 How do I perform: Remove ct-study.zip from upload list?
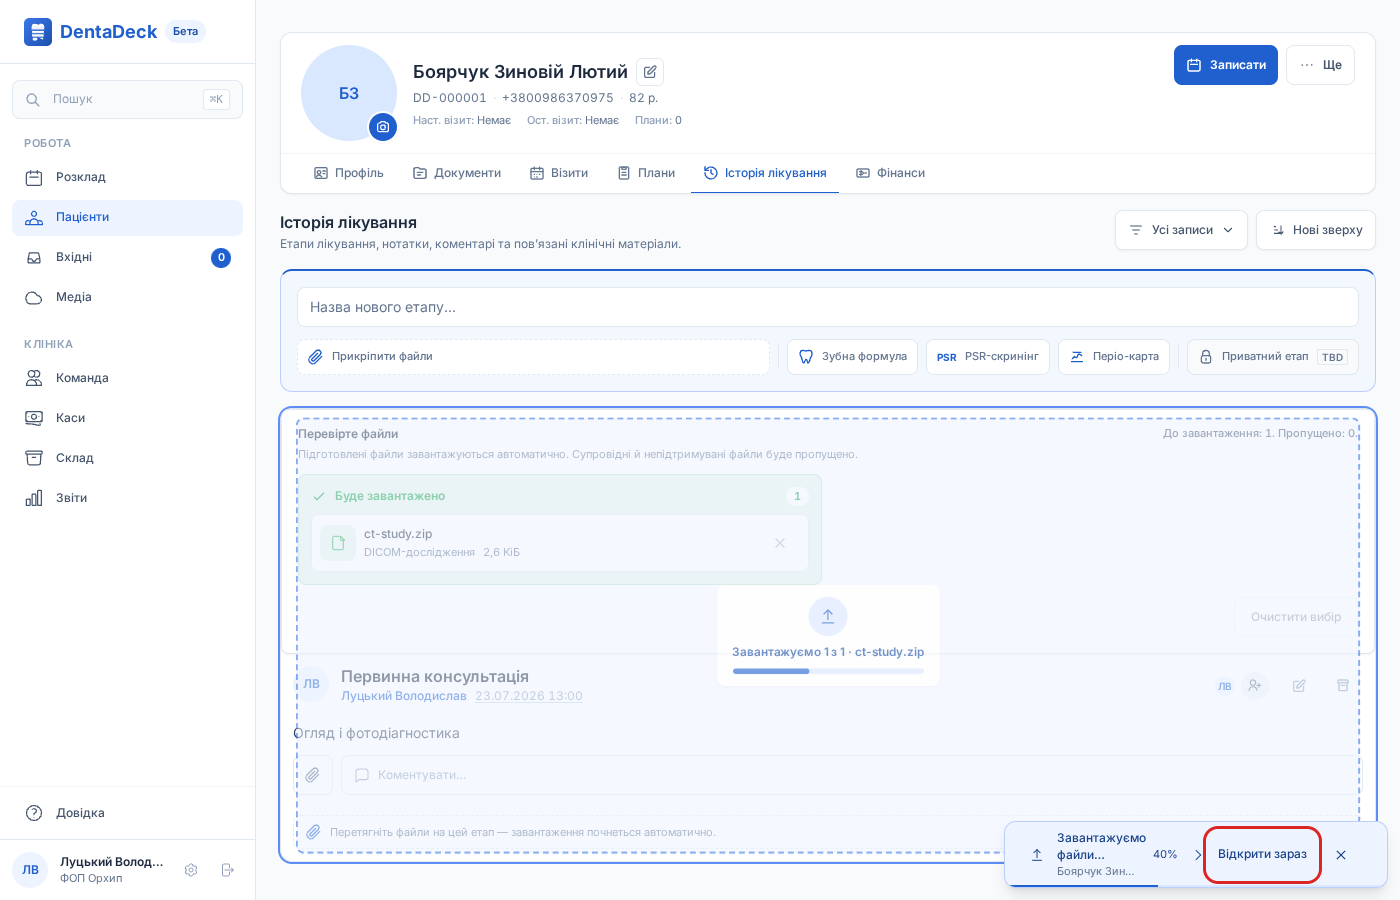point(780,543)
